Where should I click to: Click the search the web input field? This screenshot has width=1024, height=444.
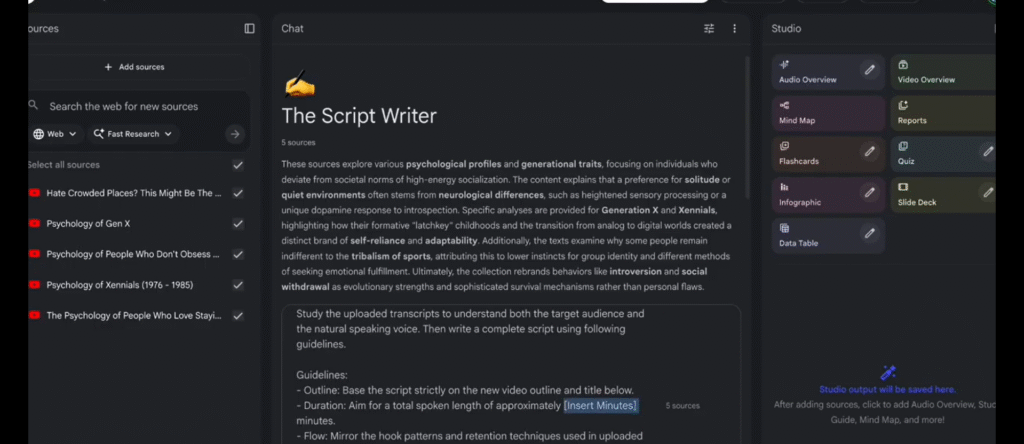coord(130,106)
